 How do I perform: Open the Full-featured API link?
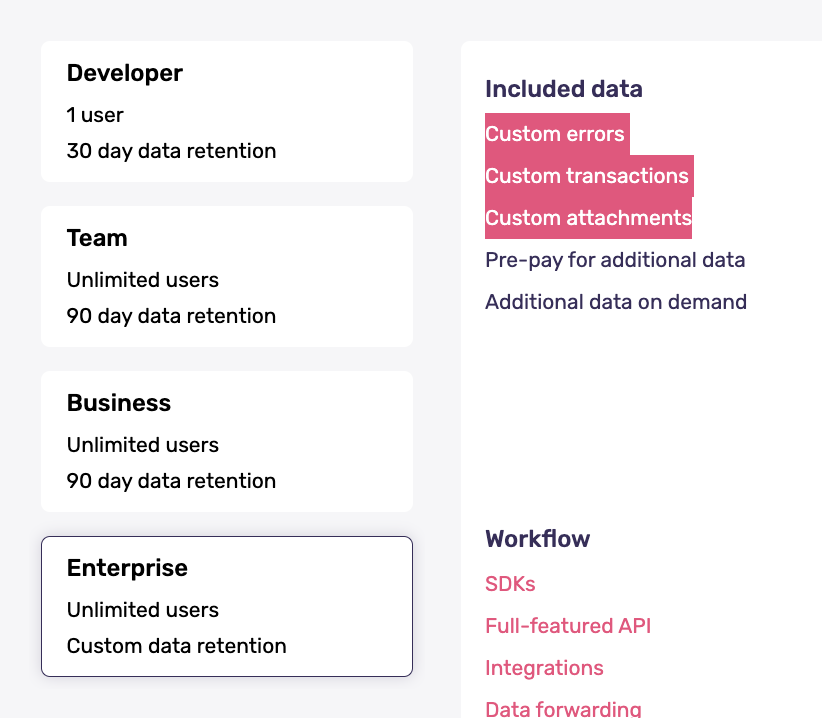click(568, 626)
